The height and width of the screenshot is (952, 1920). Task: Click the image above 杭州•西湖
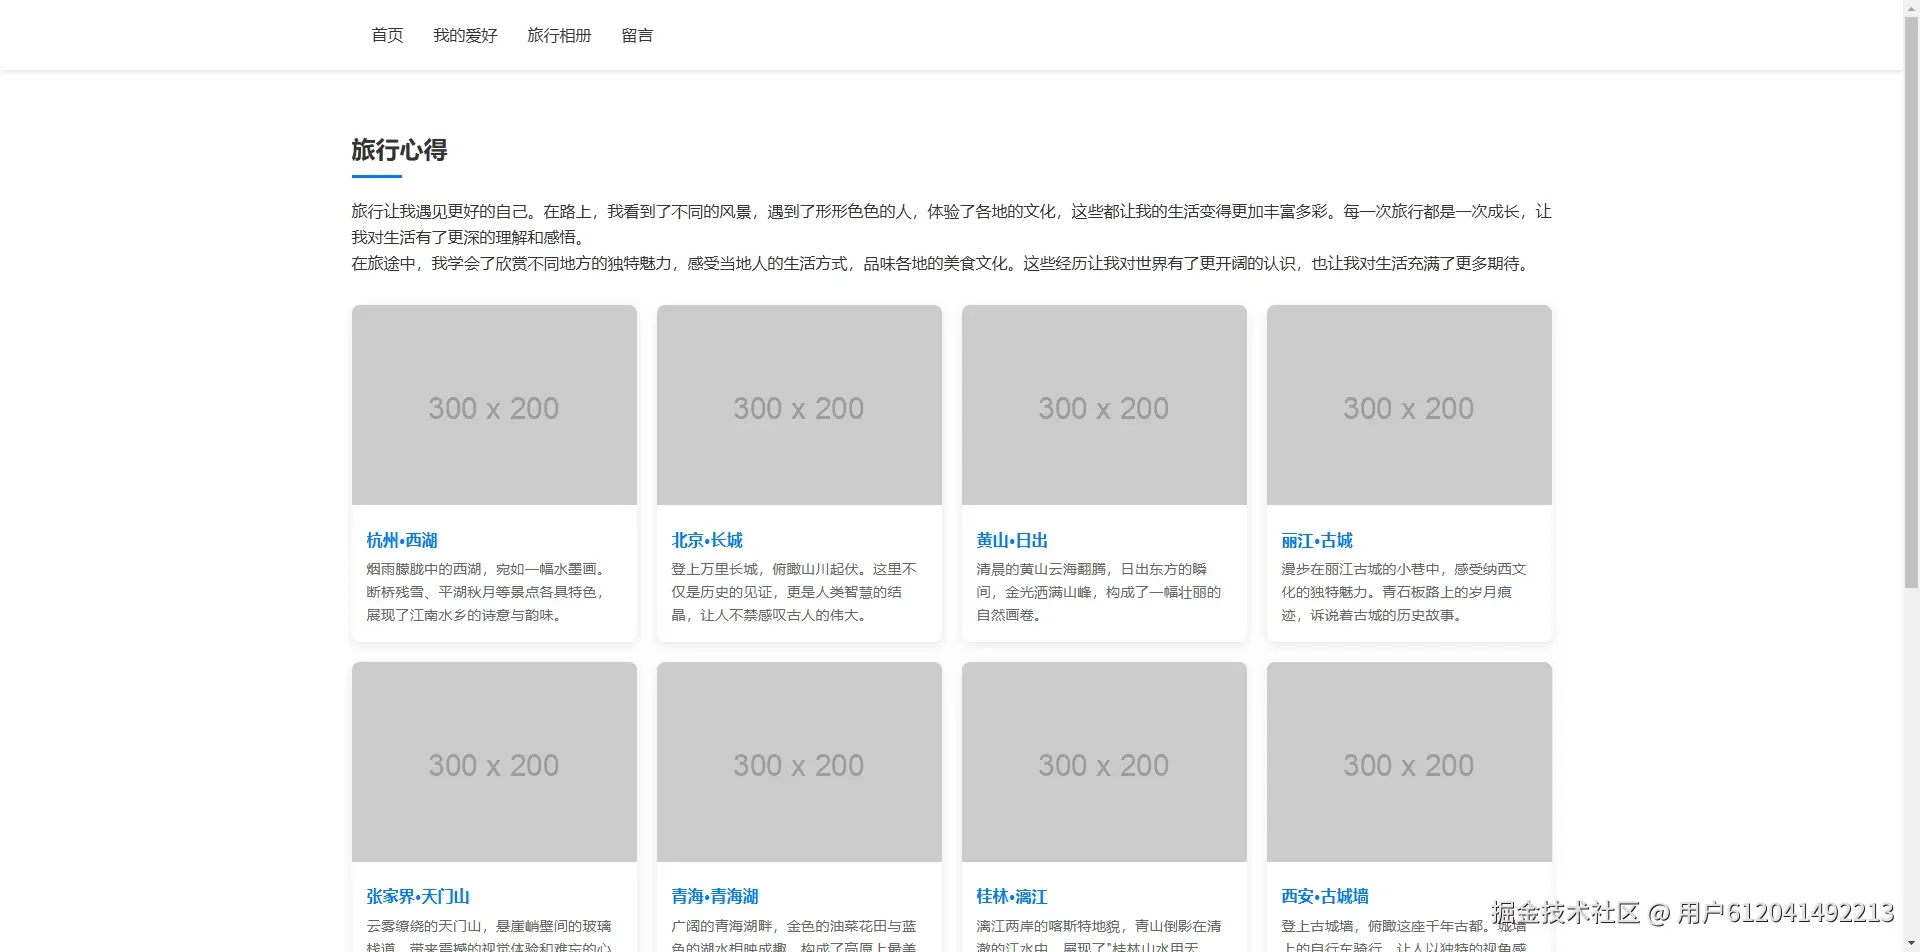(x=494, y=405)
